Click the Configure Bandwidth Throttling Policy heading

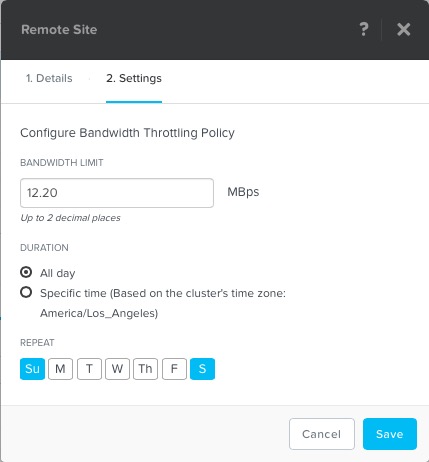[x=127, y=133]
